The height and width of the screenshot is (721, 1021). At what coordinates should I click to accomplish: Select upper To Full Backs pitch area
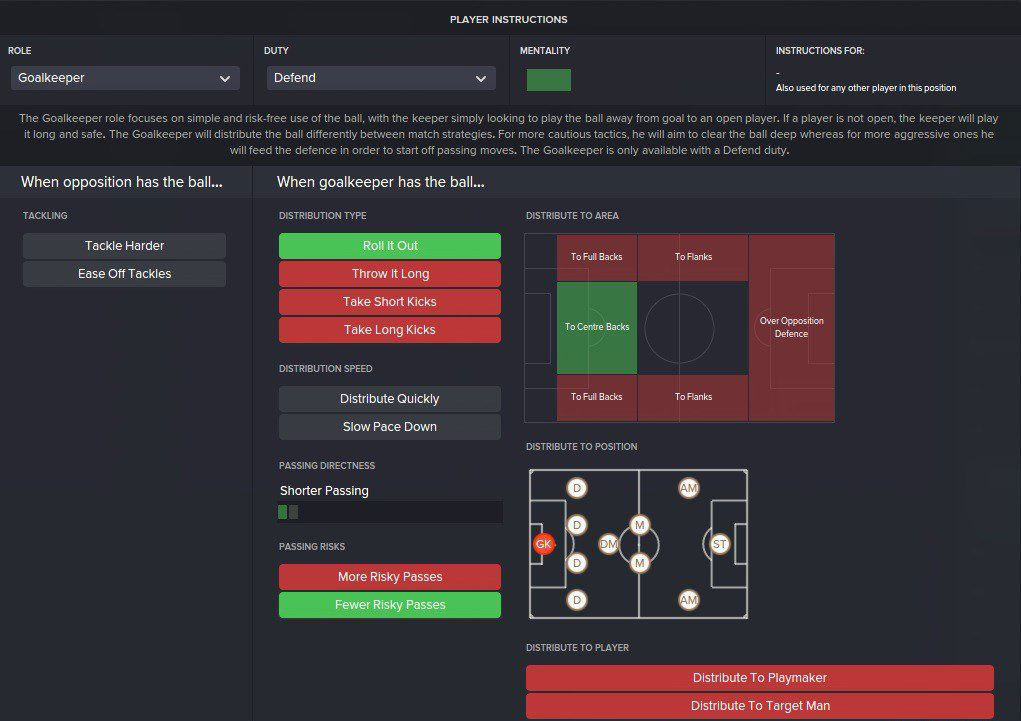(x=596, y=257)
